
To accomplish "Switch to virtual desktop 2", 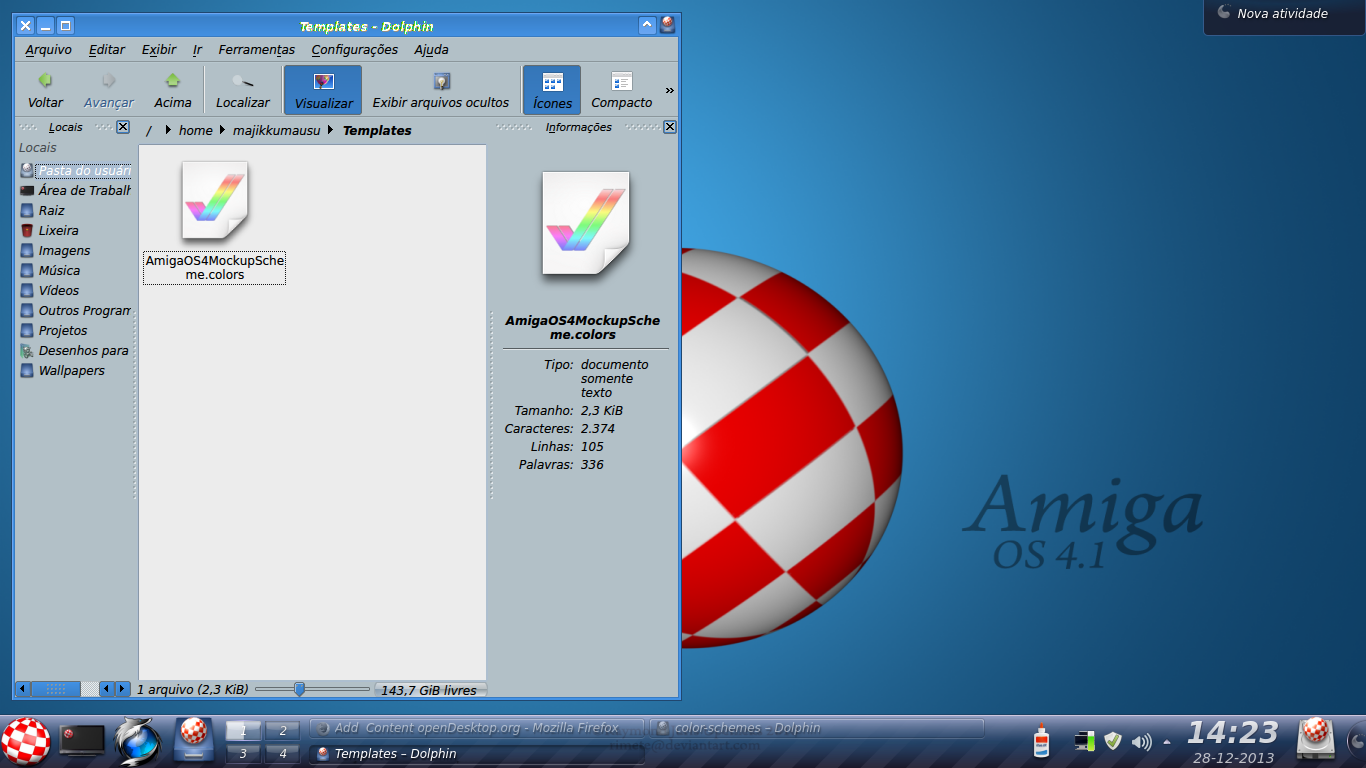I will pyautogui.click(x=282, y=730).
